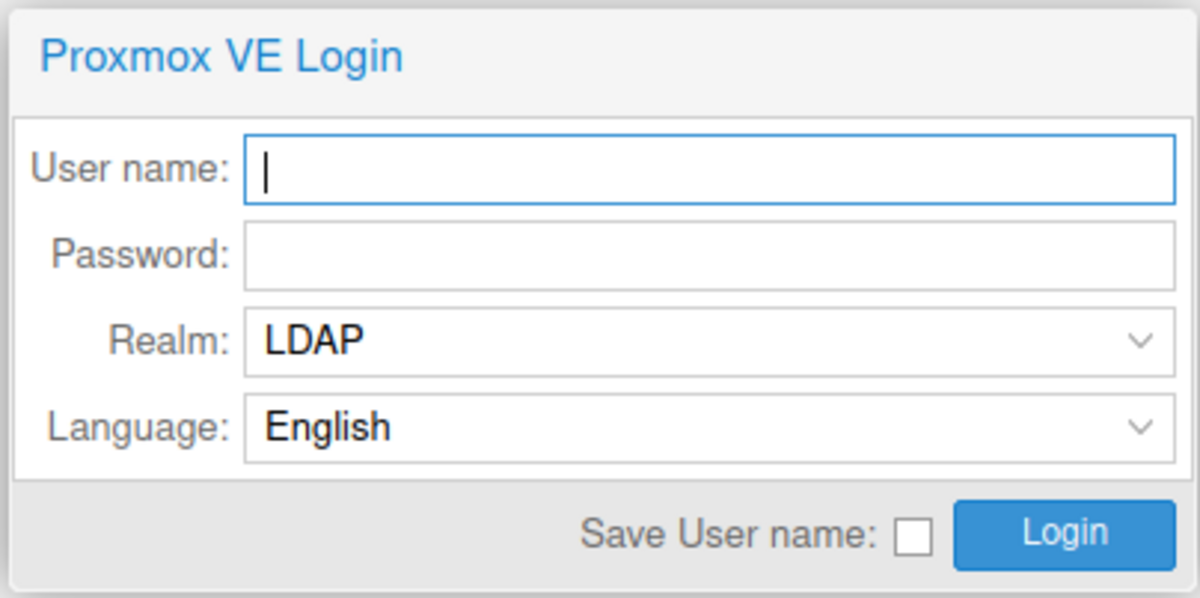Click the "Language:" field label
The image size is (1200, 598).
tap(138, 428)
